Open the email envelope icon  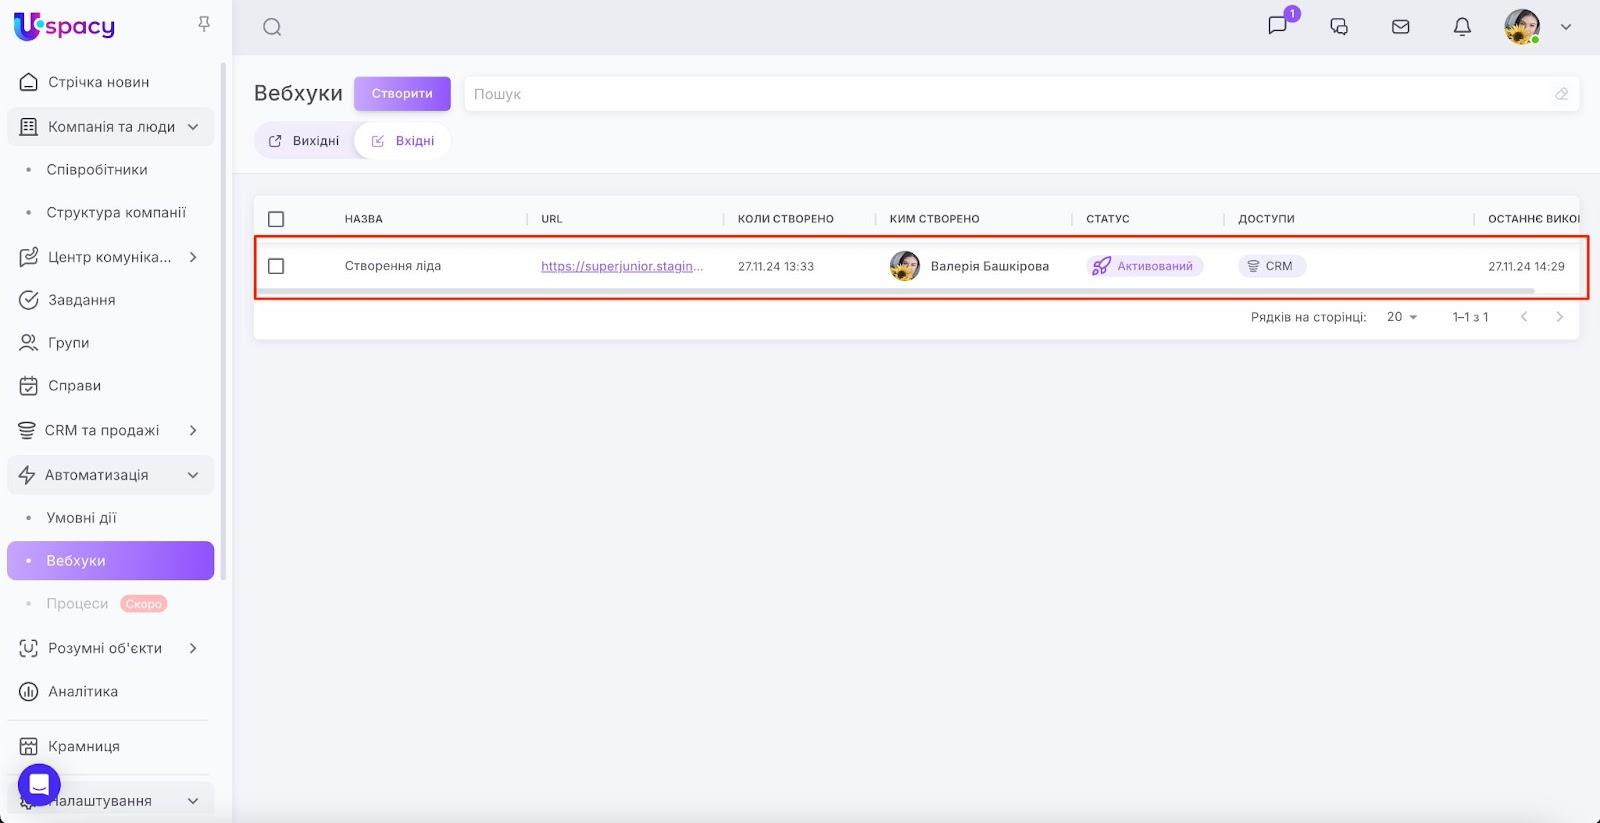coord(1400,27)
